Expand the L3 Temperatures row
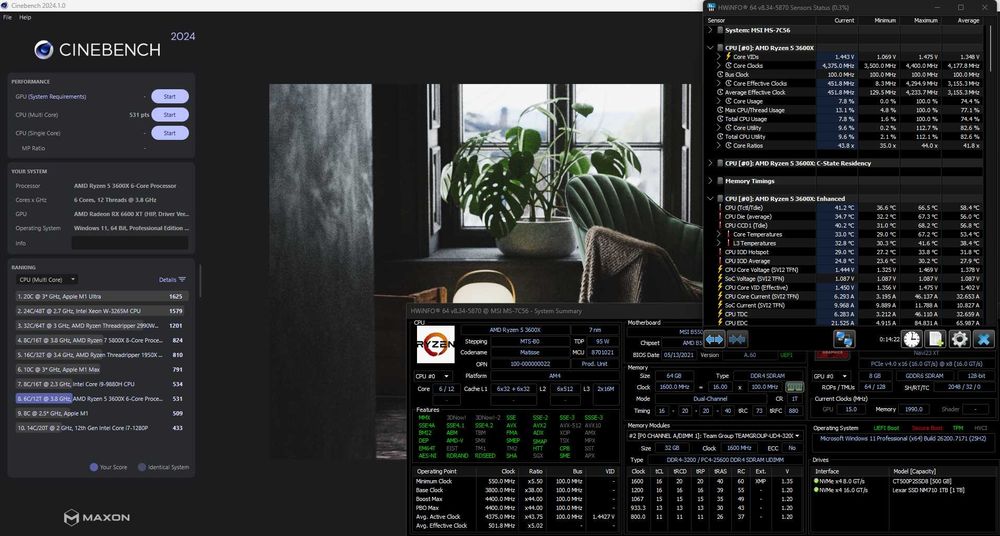The image size is (1000, 536). (x=719, y=243)
